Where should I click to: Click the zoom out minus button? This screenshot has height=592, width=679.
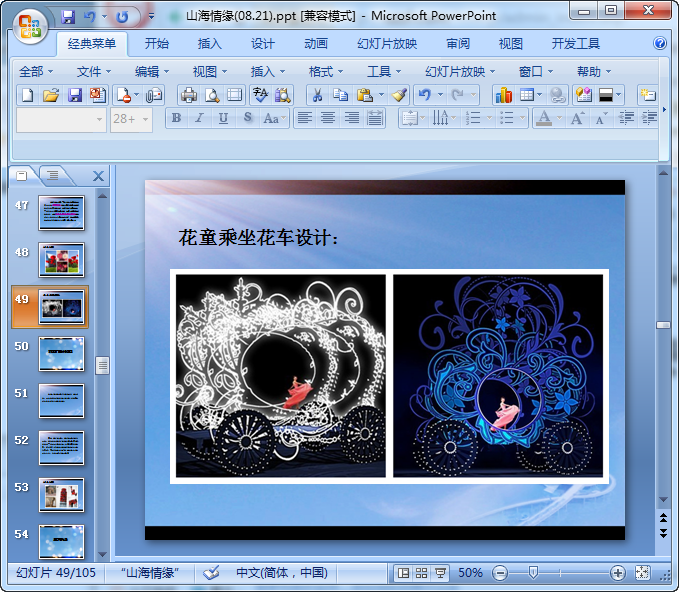(x=500, y=573)
